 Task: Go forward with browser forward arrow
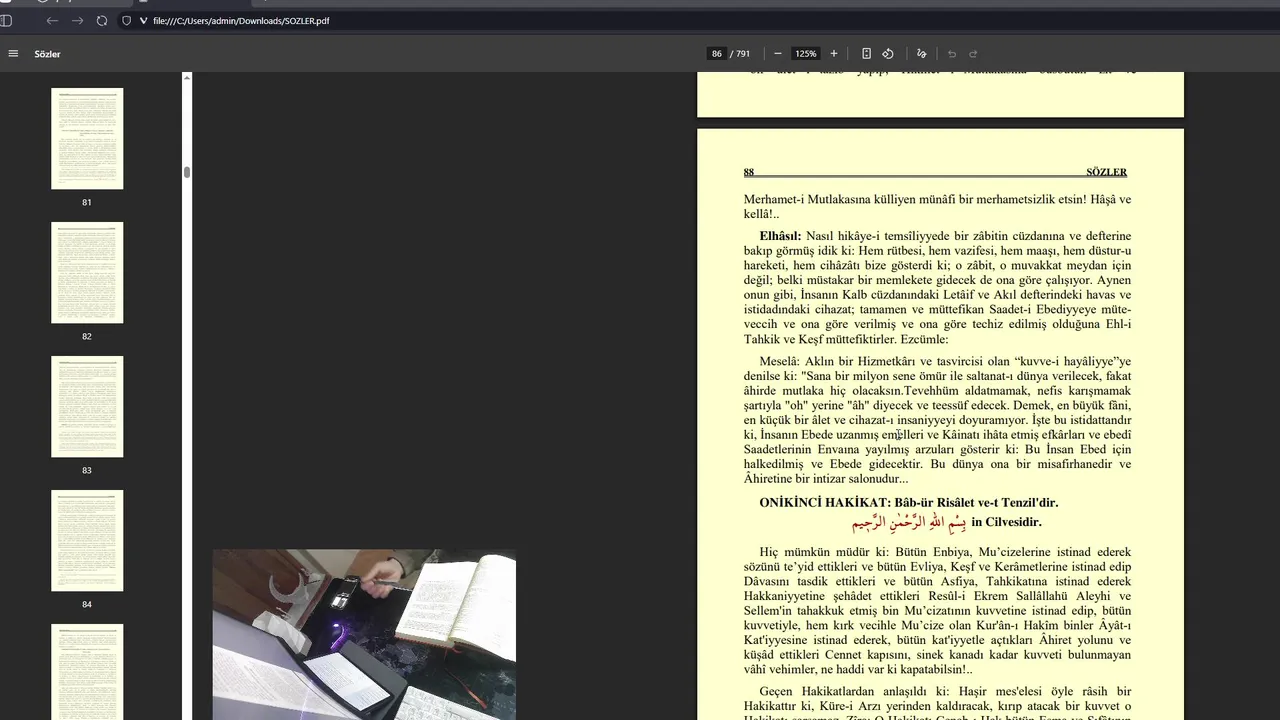coord(77,20)
